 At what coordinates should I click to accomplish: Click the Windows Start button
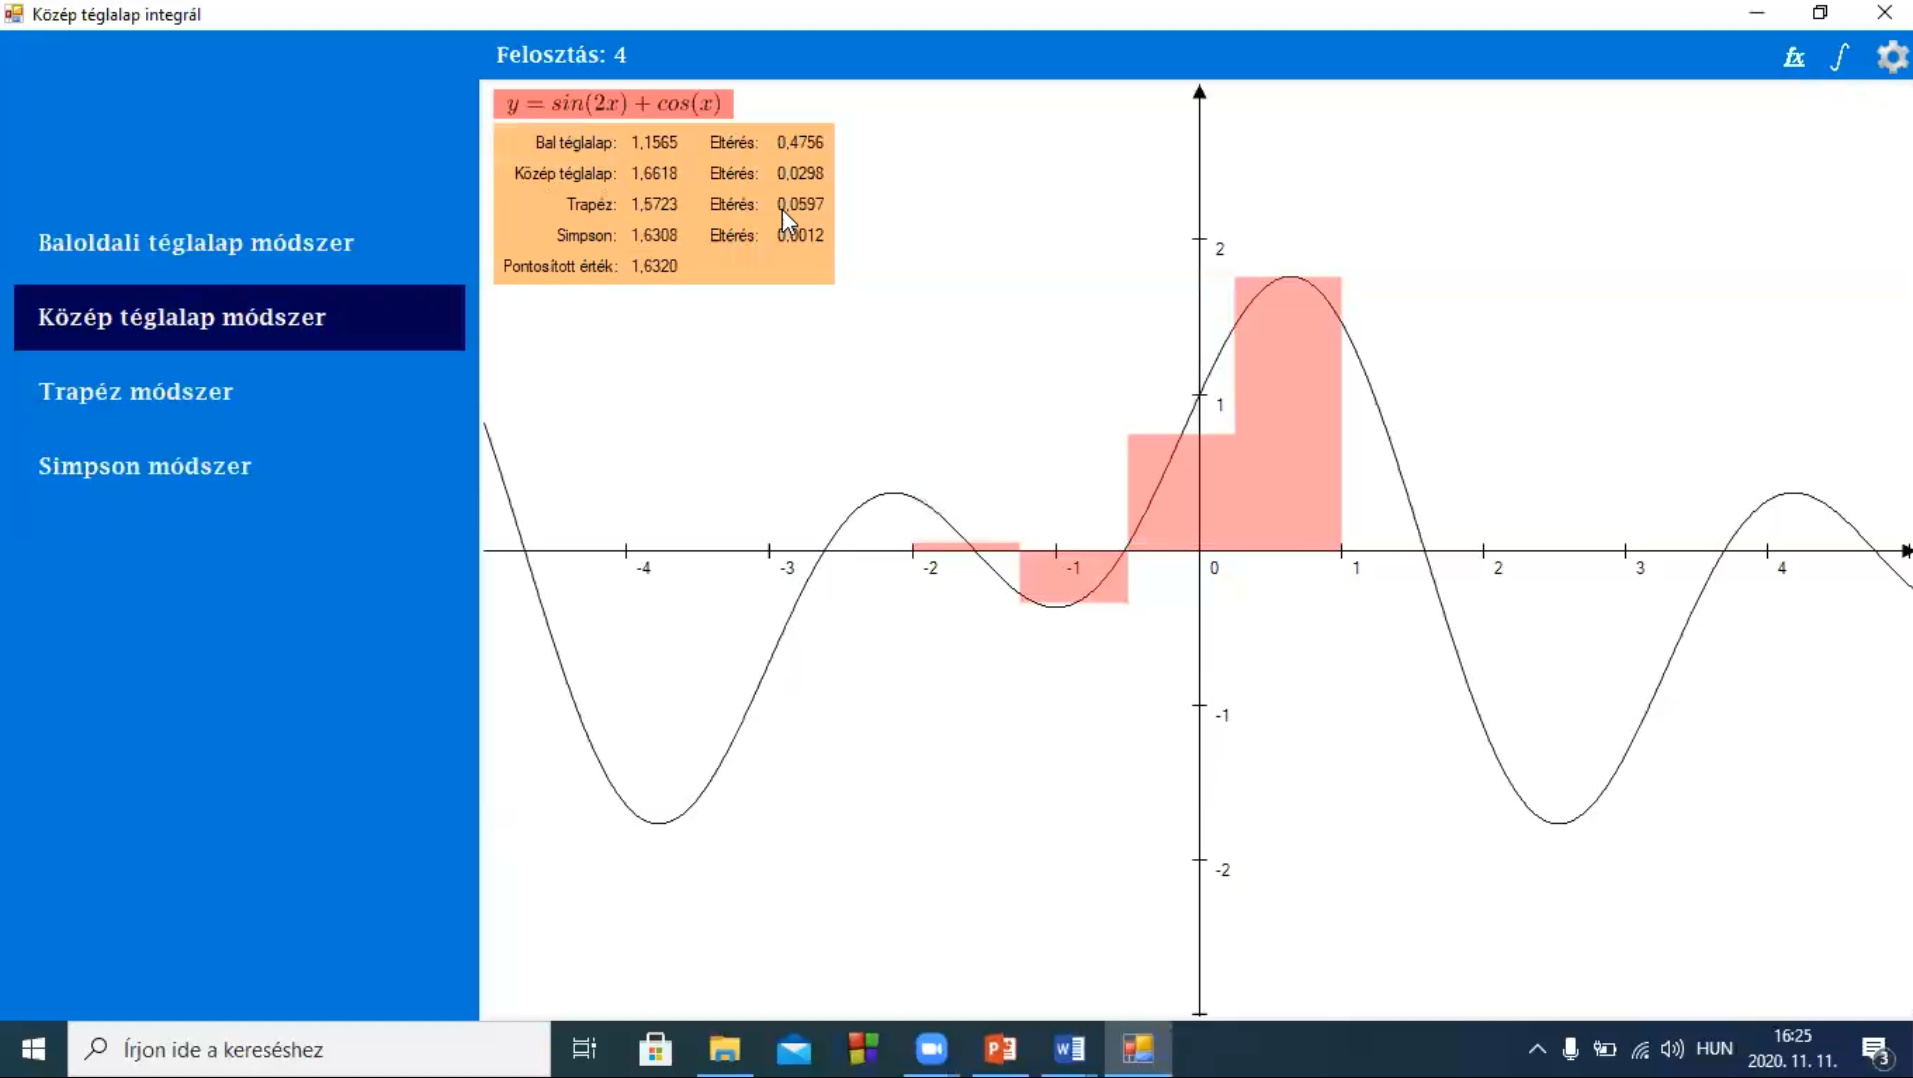(x=33, y=1049)
